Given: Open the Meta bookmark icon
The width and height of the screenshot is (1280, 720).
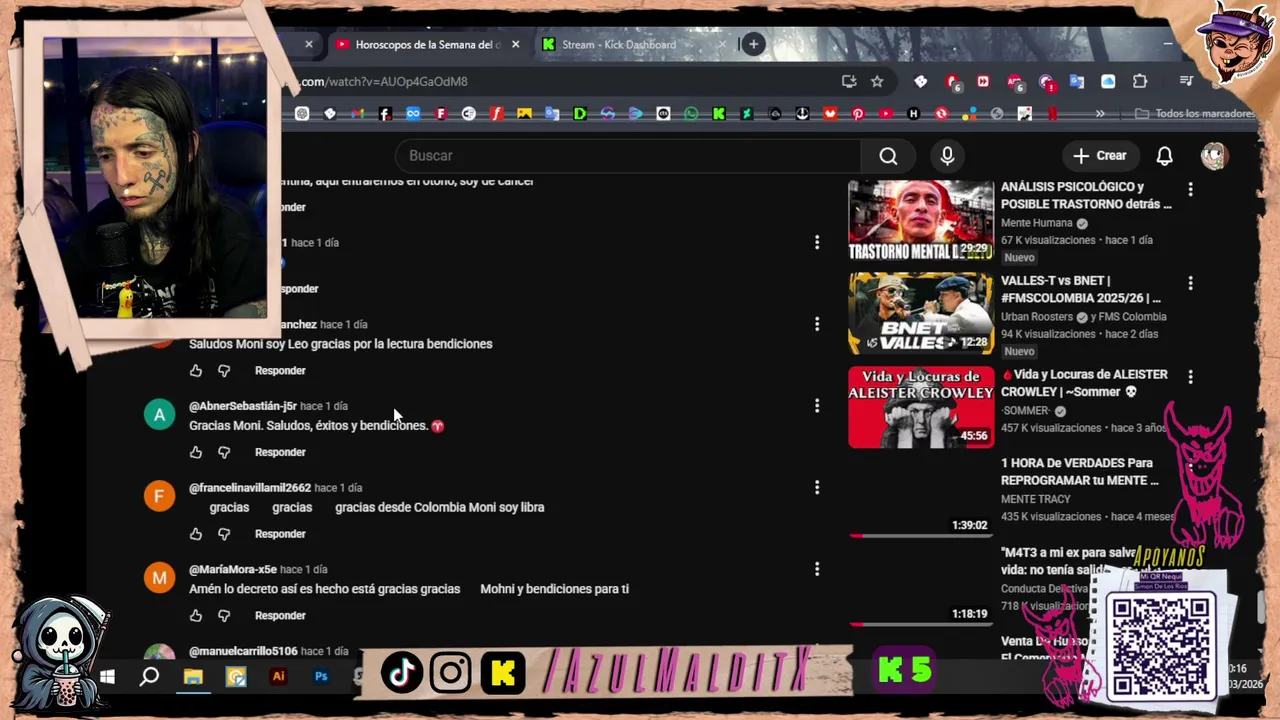Looking at the screenshot, I should (413, 114).
